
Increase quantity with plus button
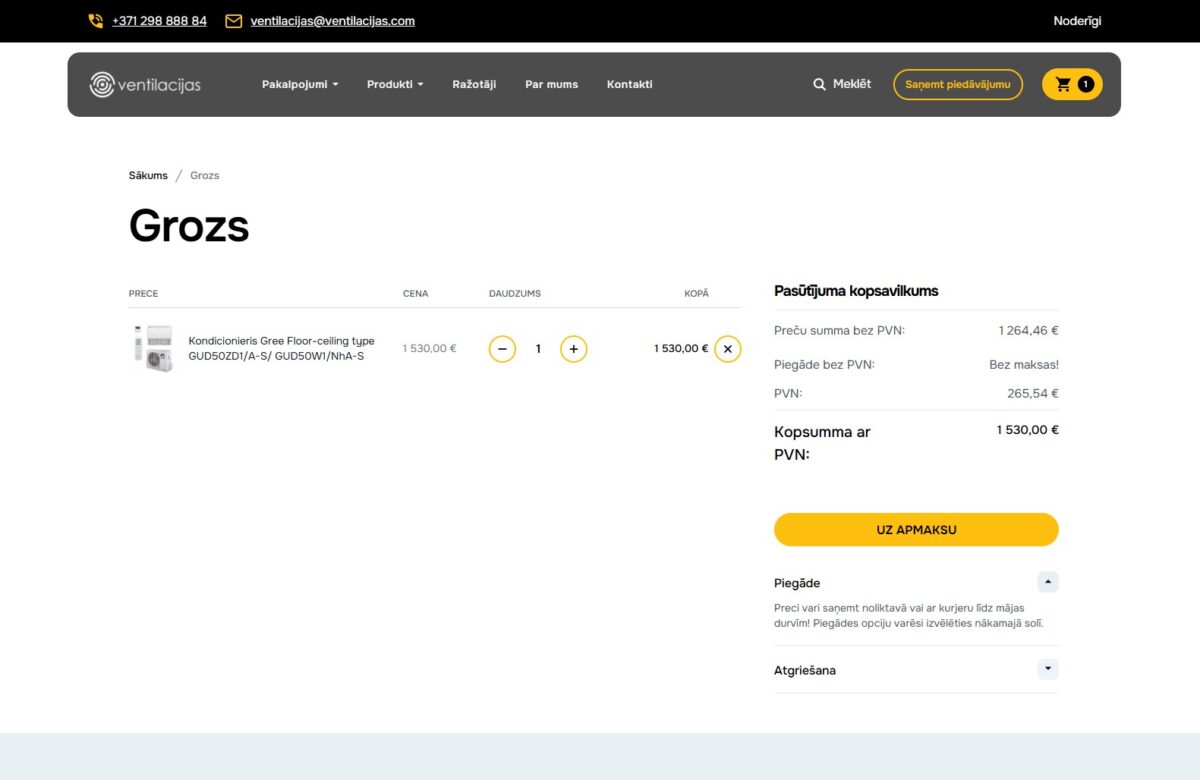[x=573, y=349]
